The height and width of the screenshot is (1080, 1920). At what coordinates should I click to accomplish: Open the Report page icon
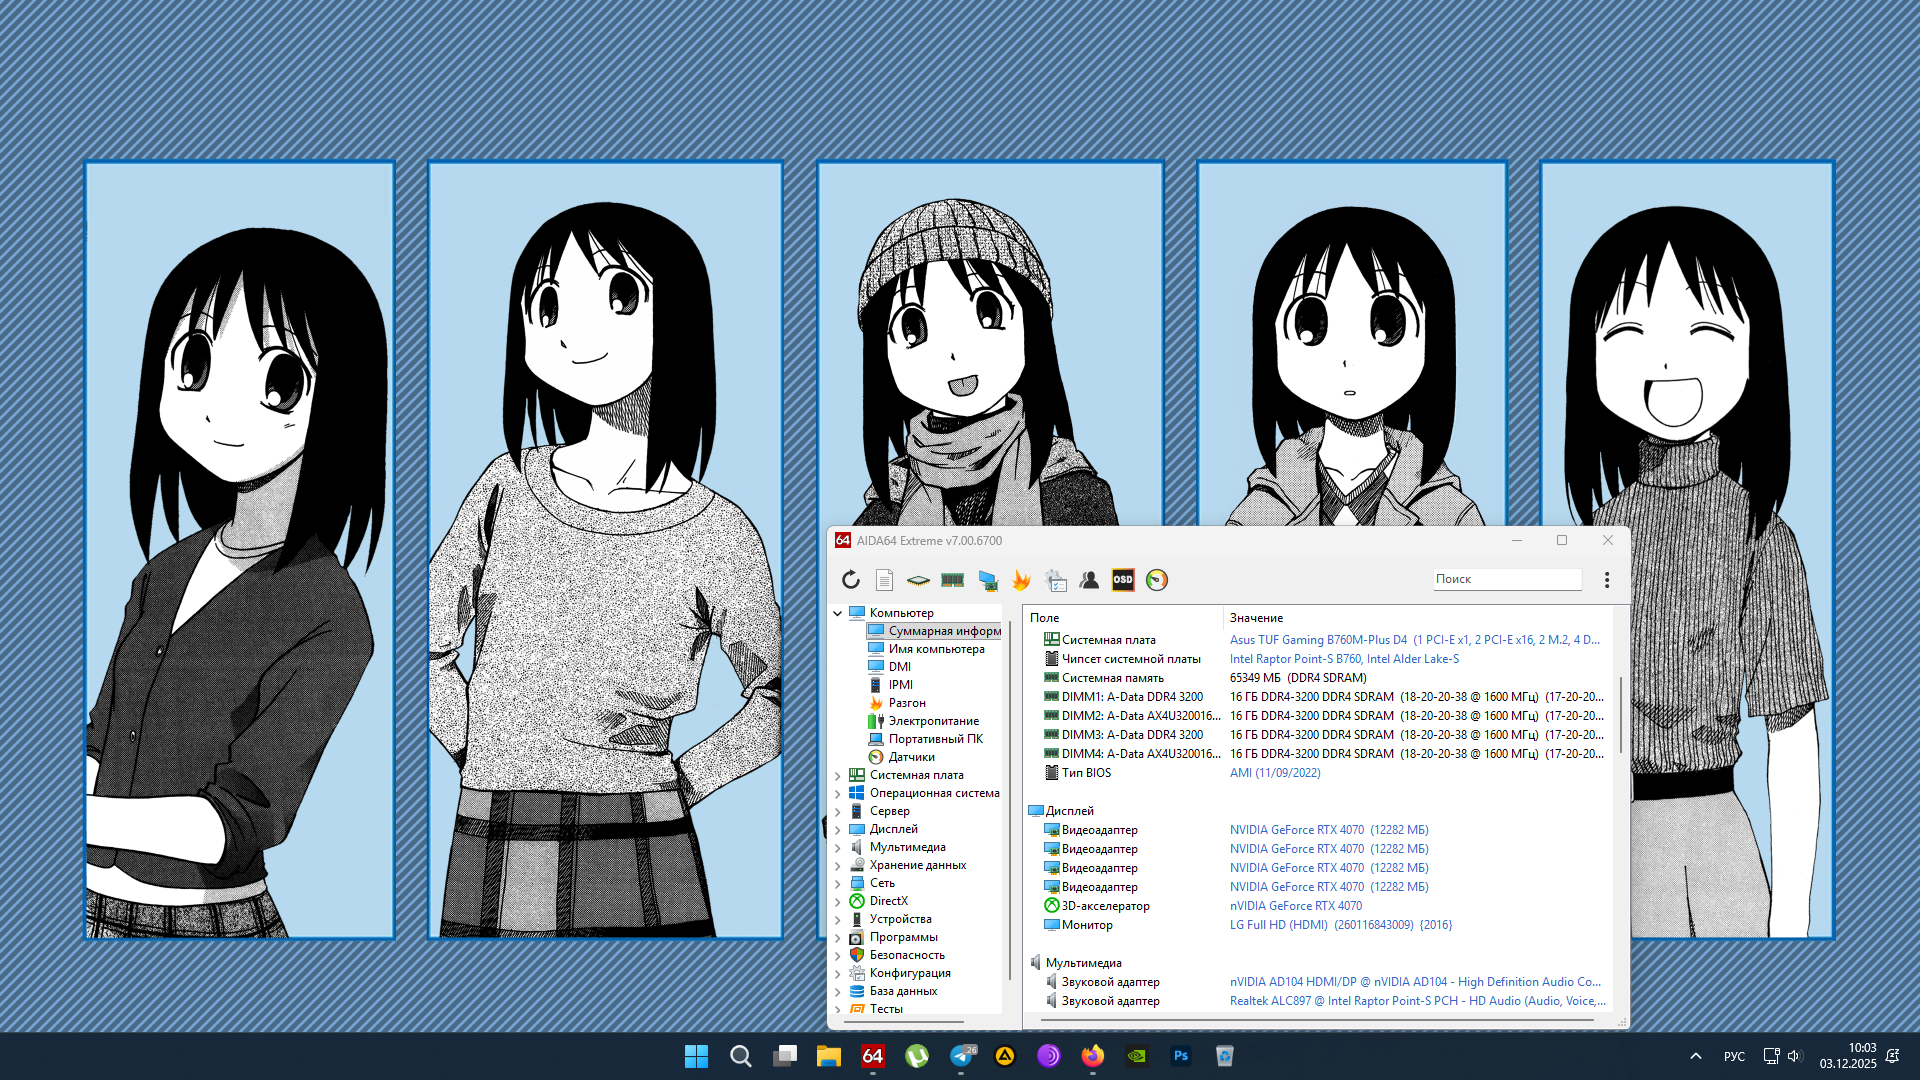(x=884, y=580)
